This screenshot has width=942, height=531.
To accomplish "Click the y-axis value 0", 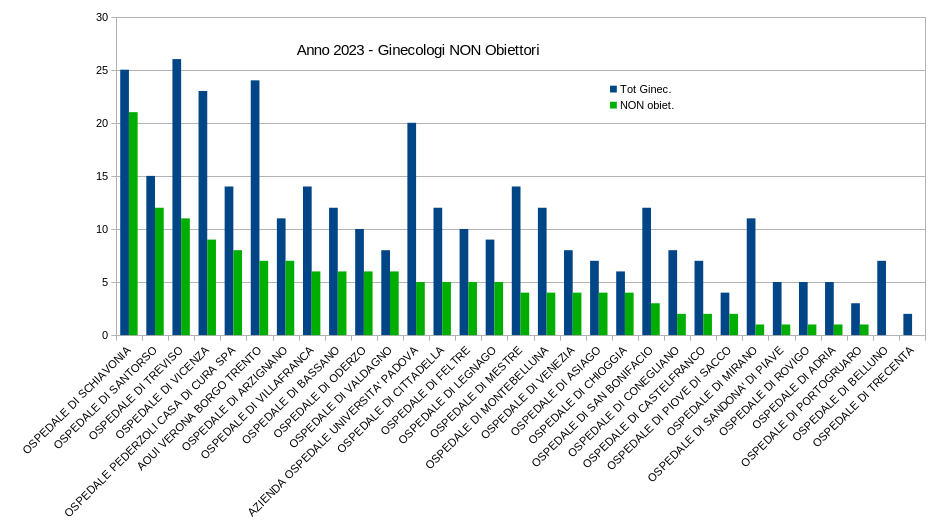I will click(105, 335).
